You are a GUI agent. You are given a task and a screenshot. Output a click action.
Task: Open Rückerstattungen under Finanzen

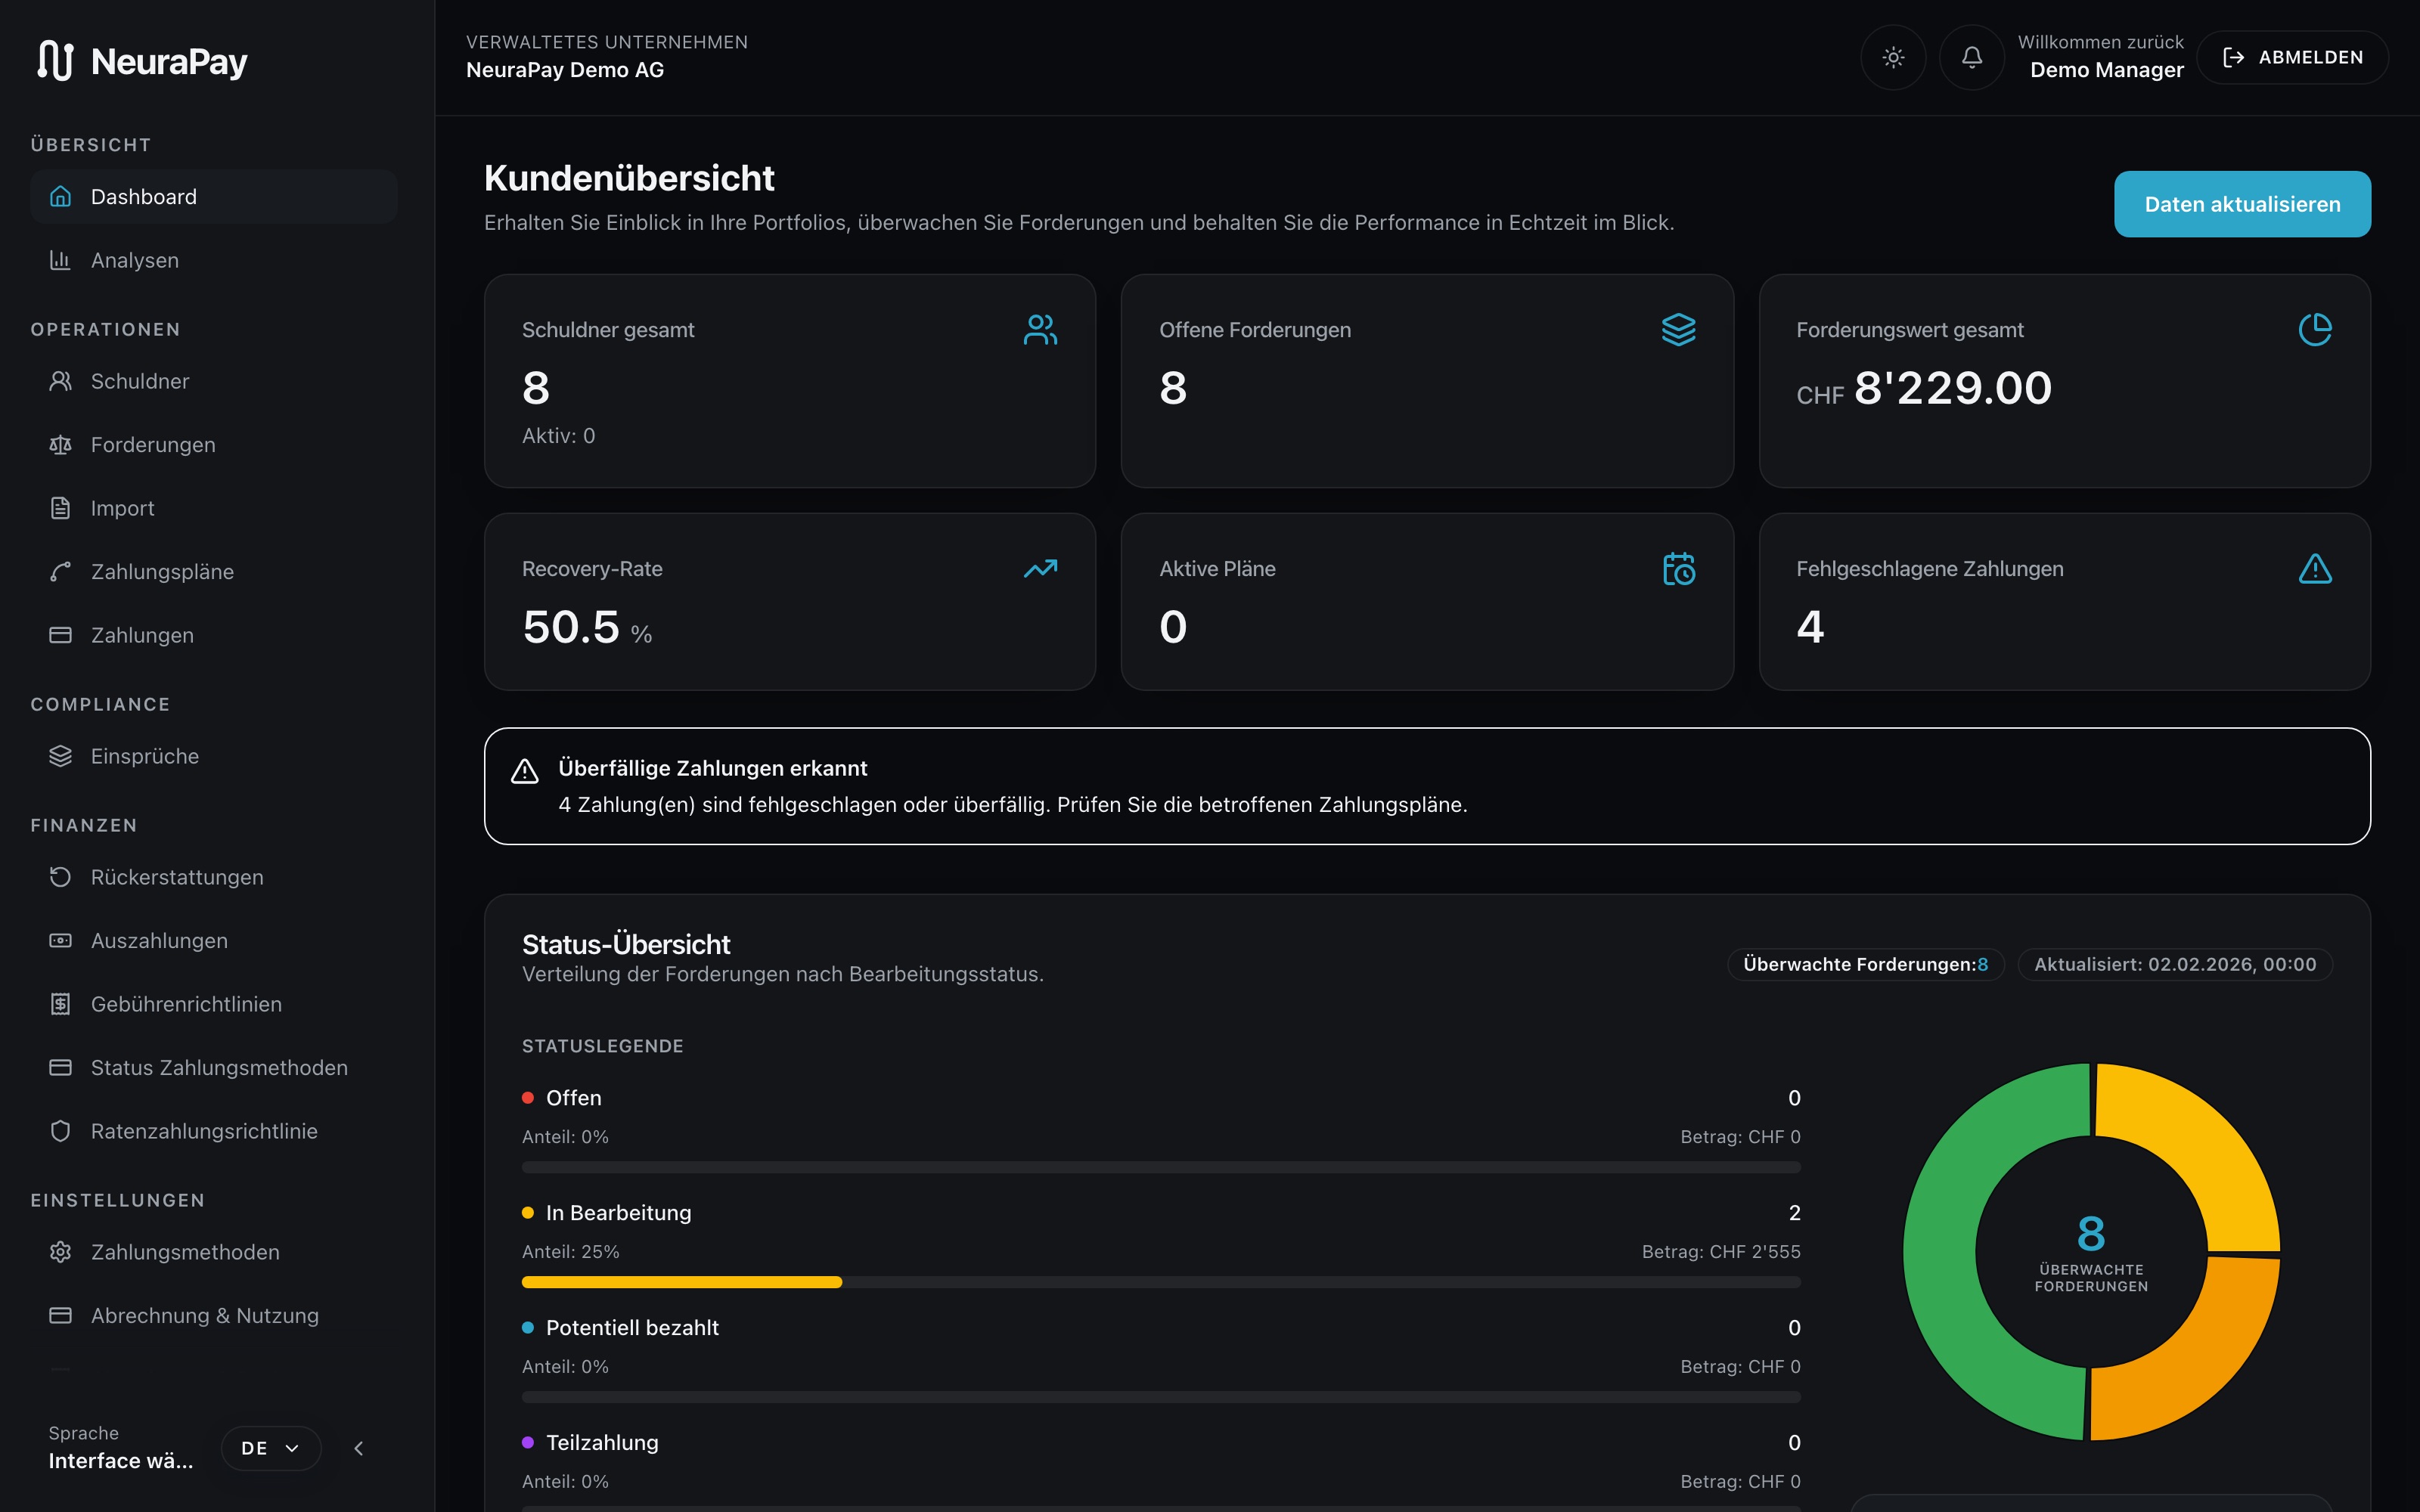point(214,877)
